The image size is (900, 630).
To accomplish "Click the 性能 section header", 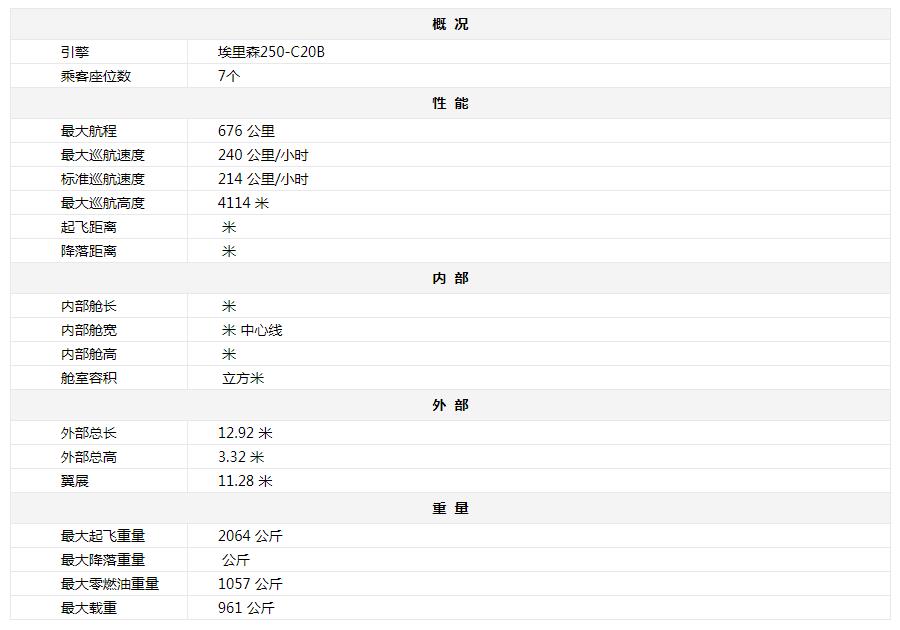I will (x=450, y=103).
